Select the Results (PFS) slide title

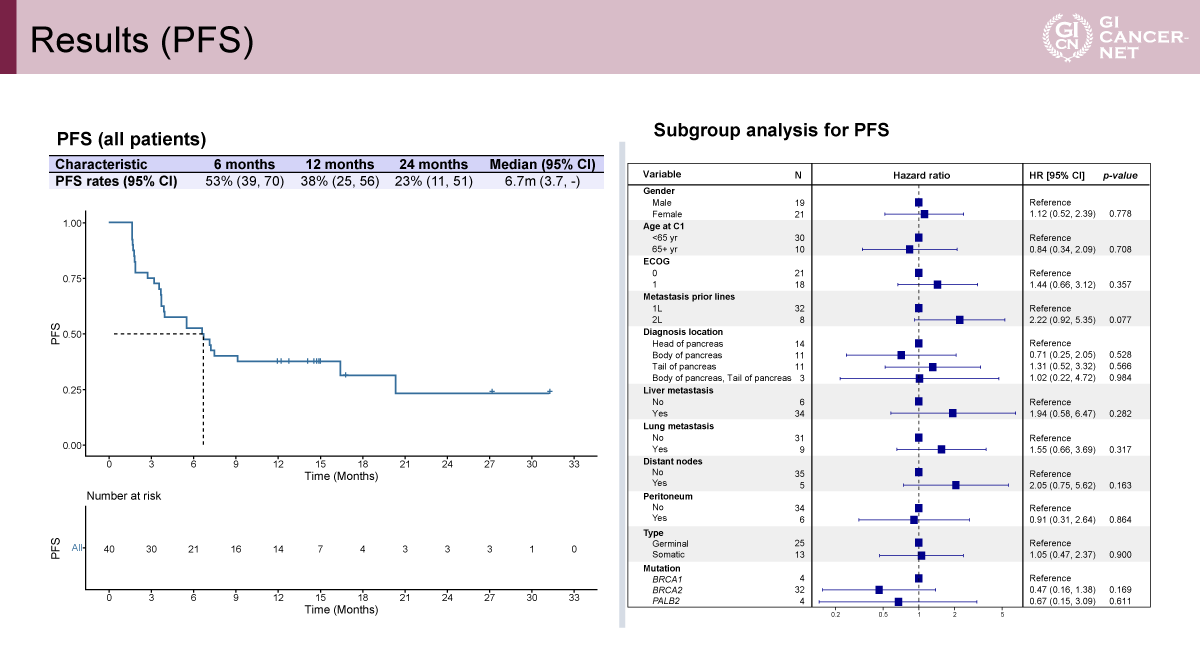click(141, 39)
